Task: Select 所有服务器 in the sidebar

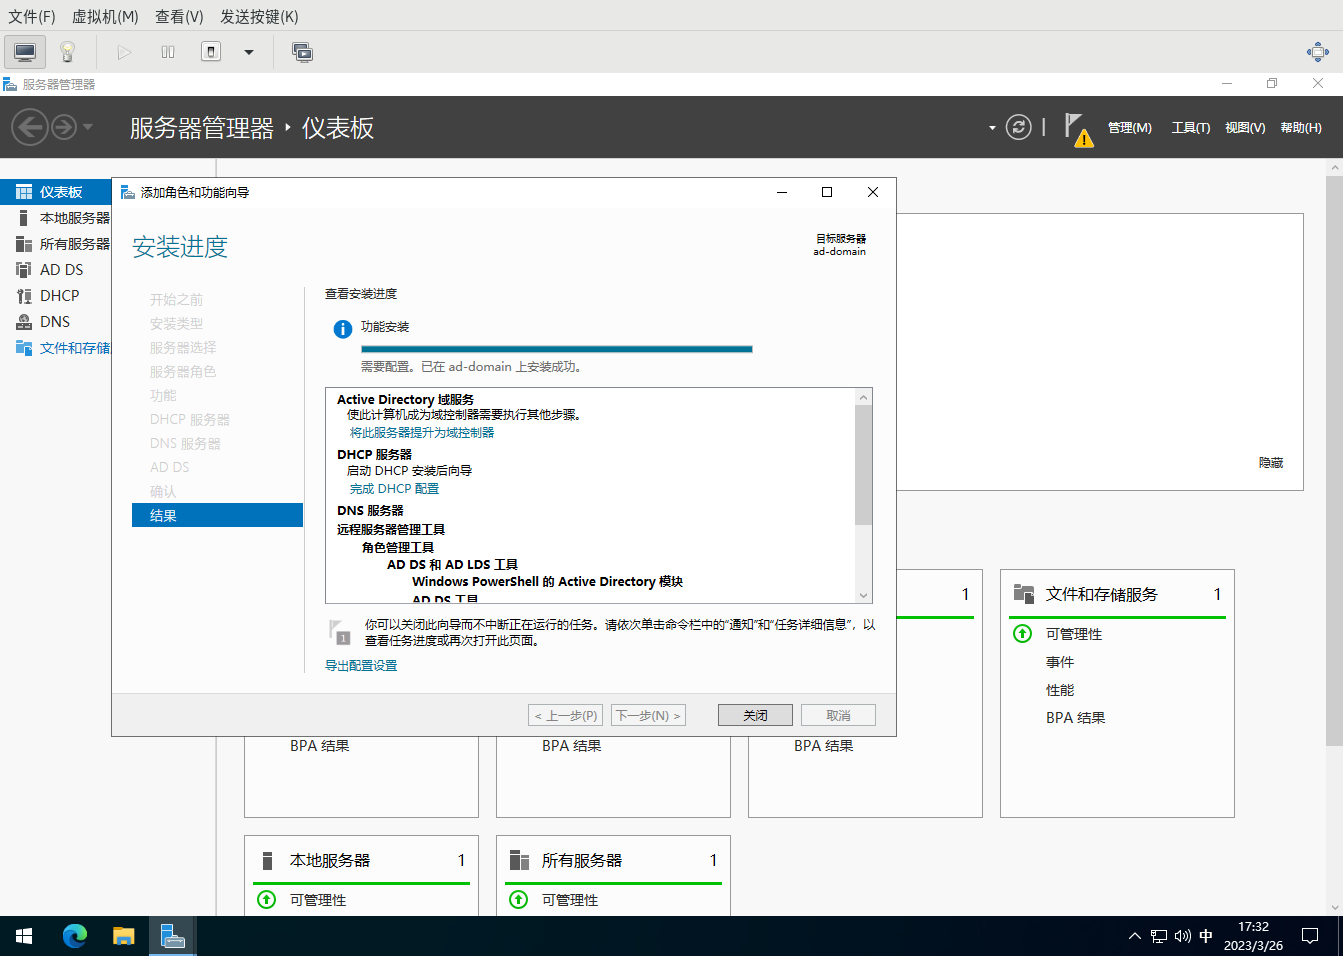Action: [56, 244]
